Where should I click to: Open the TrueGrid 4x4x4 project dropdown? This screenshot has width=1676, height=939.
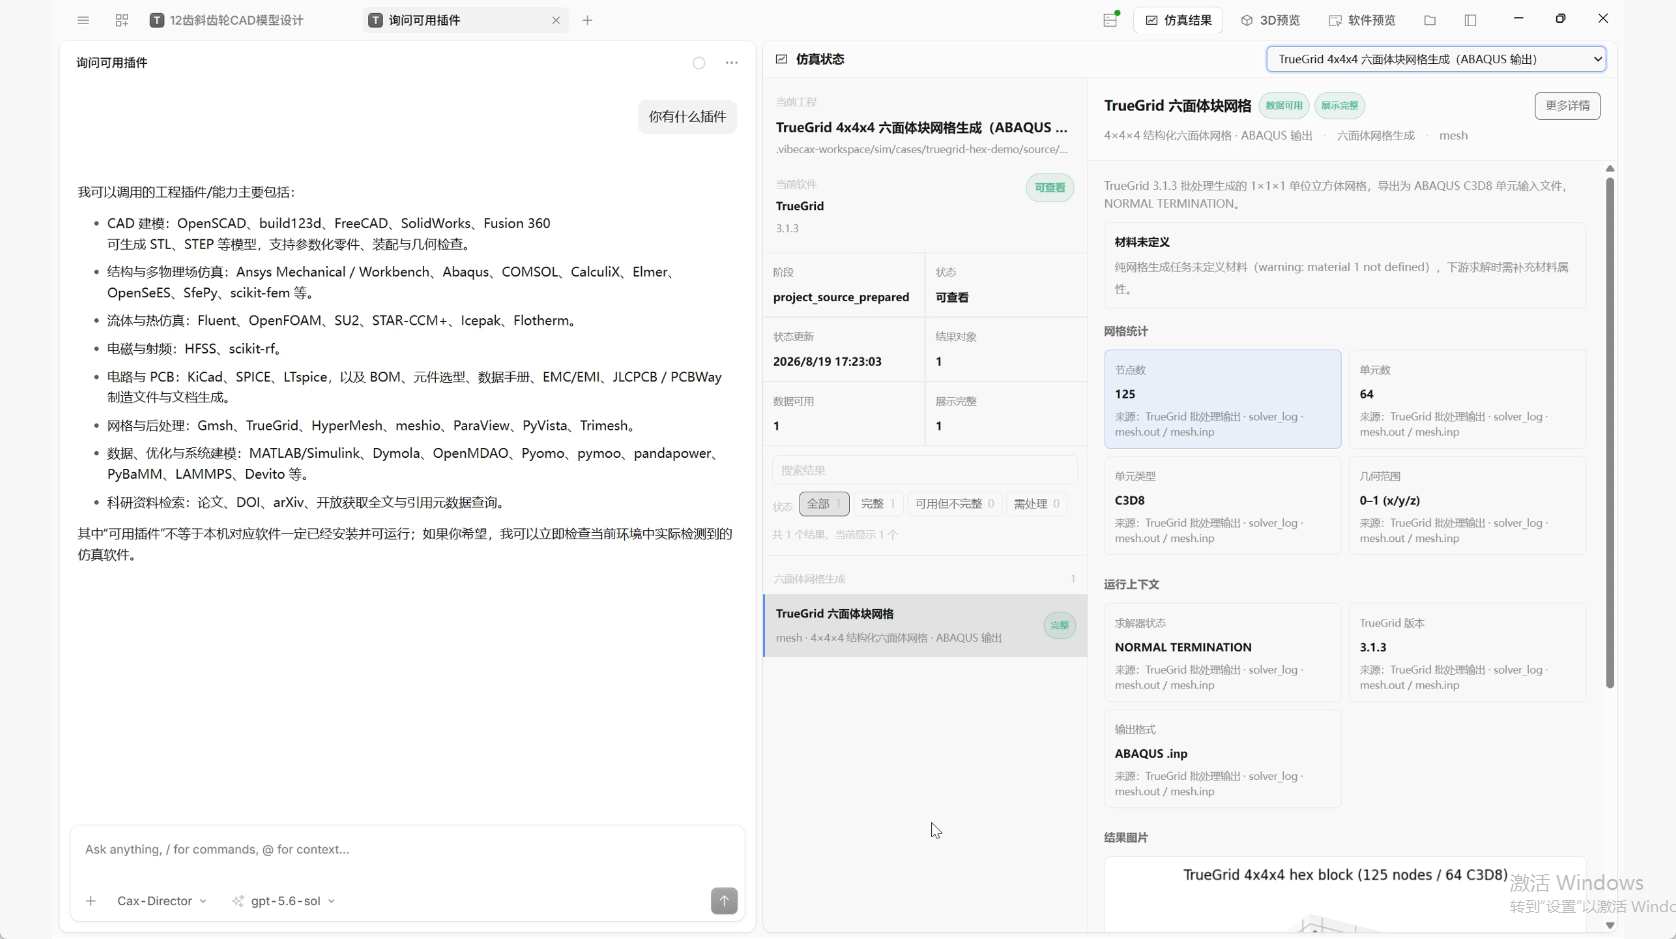pos(1436,59)
